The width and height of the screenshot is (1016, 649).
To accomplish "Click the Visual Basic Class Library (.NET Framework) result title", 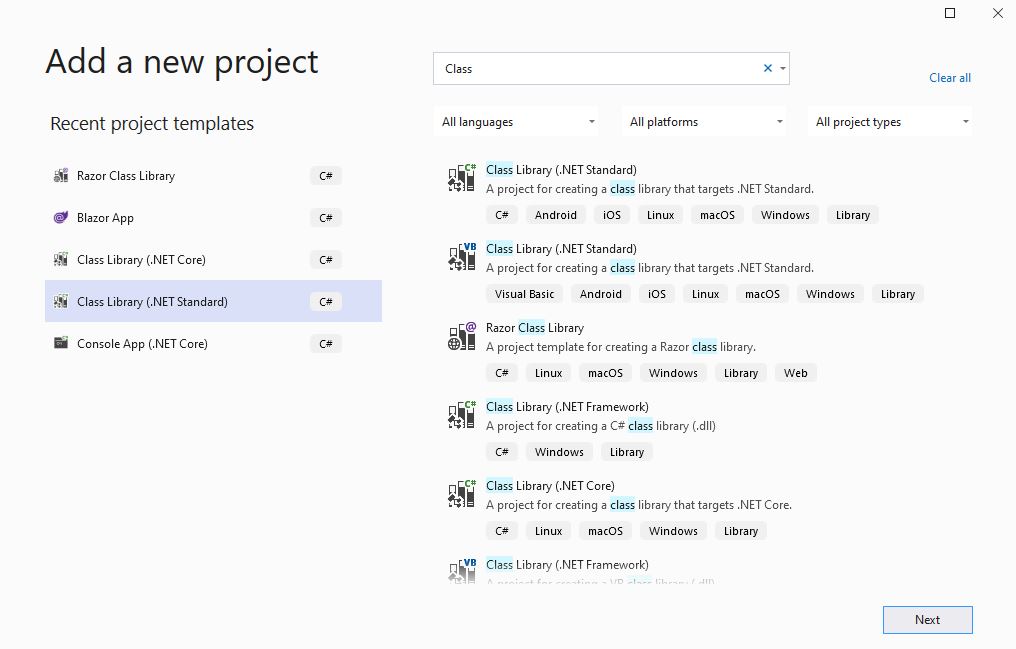I will click(x=567, y=565).
